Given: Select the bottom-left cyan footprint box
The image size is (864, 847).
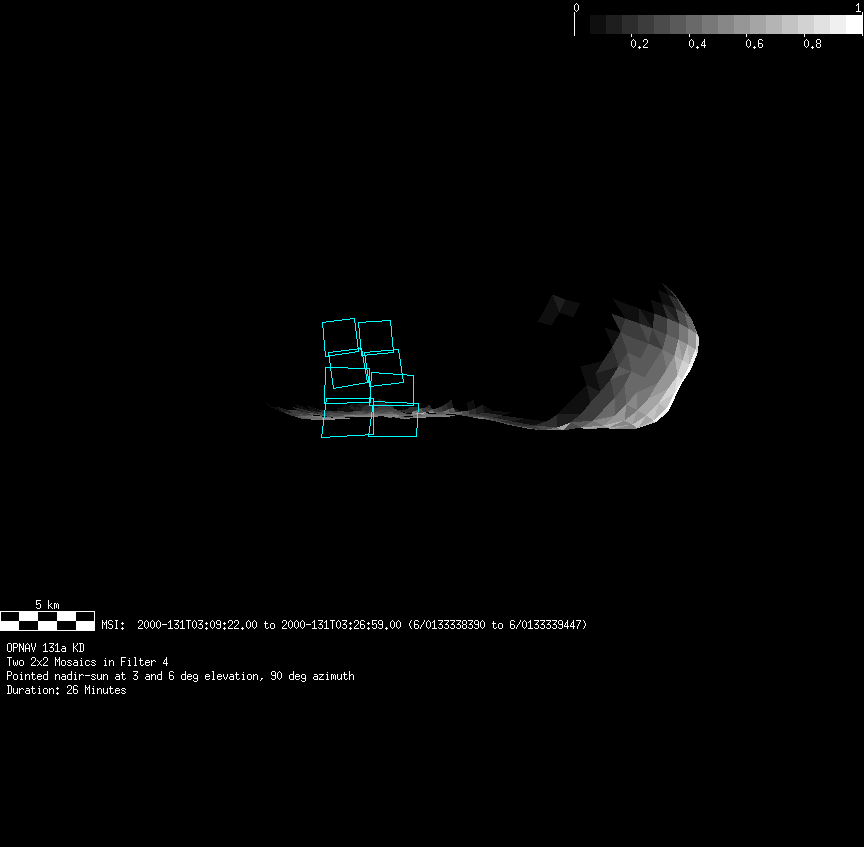Looking at the screenshot, I should 347,419.
